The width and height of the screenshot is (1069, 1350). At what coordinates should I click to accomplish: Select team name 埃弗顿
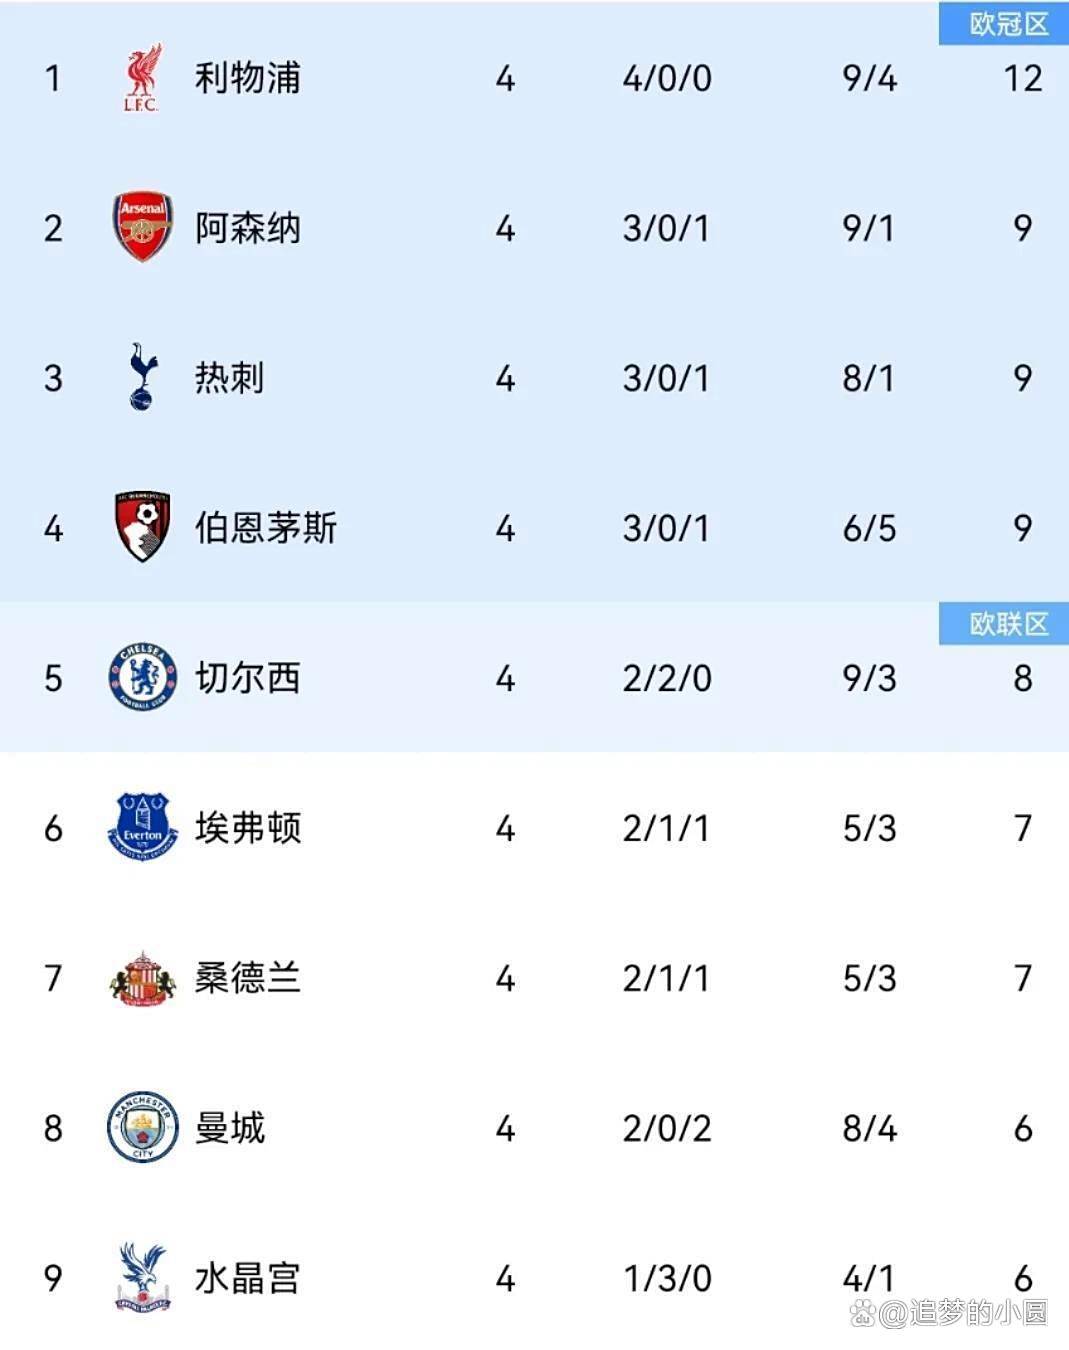[247, 828]
